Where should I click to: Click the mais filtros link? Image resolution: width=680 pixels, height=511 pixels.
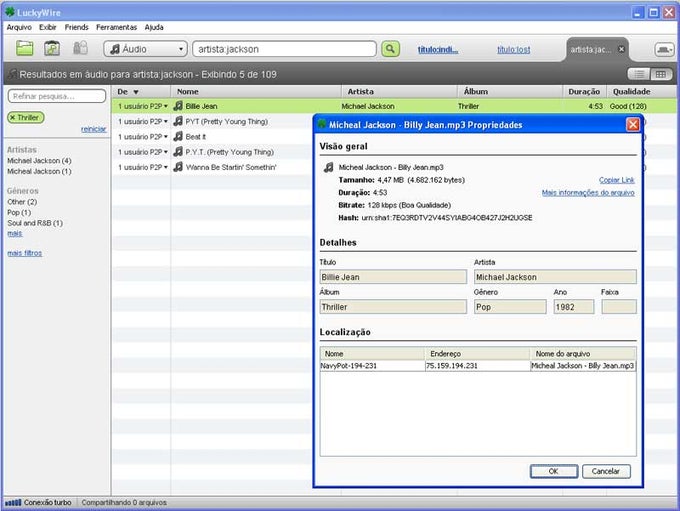(25, 253)
